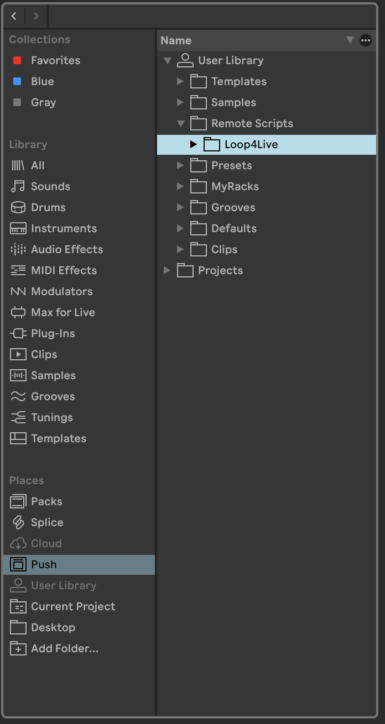
Task: Open the Max for Live icon
Action: [18, 313]
